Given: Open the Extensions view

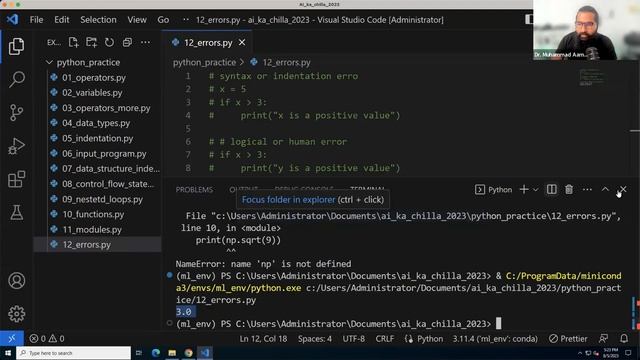Looking at the screenshot, I should (x=16, y=179).
